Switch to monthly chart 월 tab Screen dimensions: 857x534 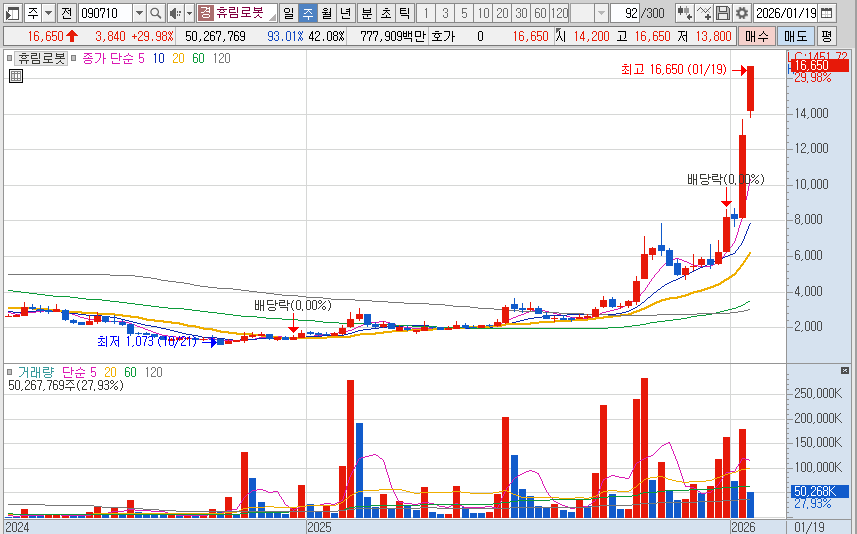click(x=327, y=13)
